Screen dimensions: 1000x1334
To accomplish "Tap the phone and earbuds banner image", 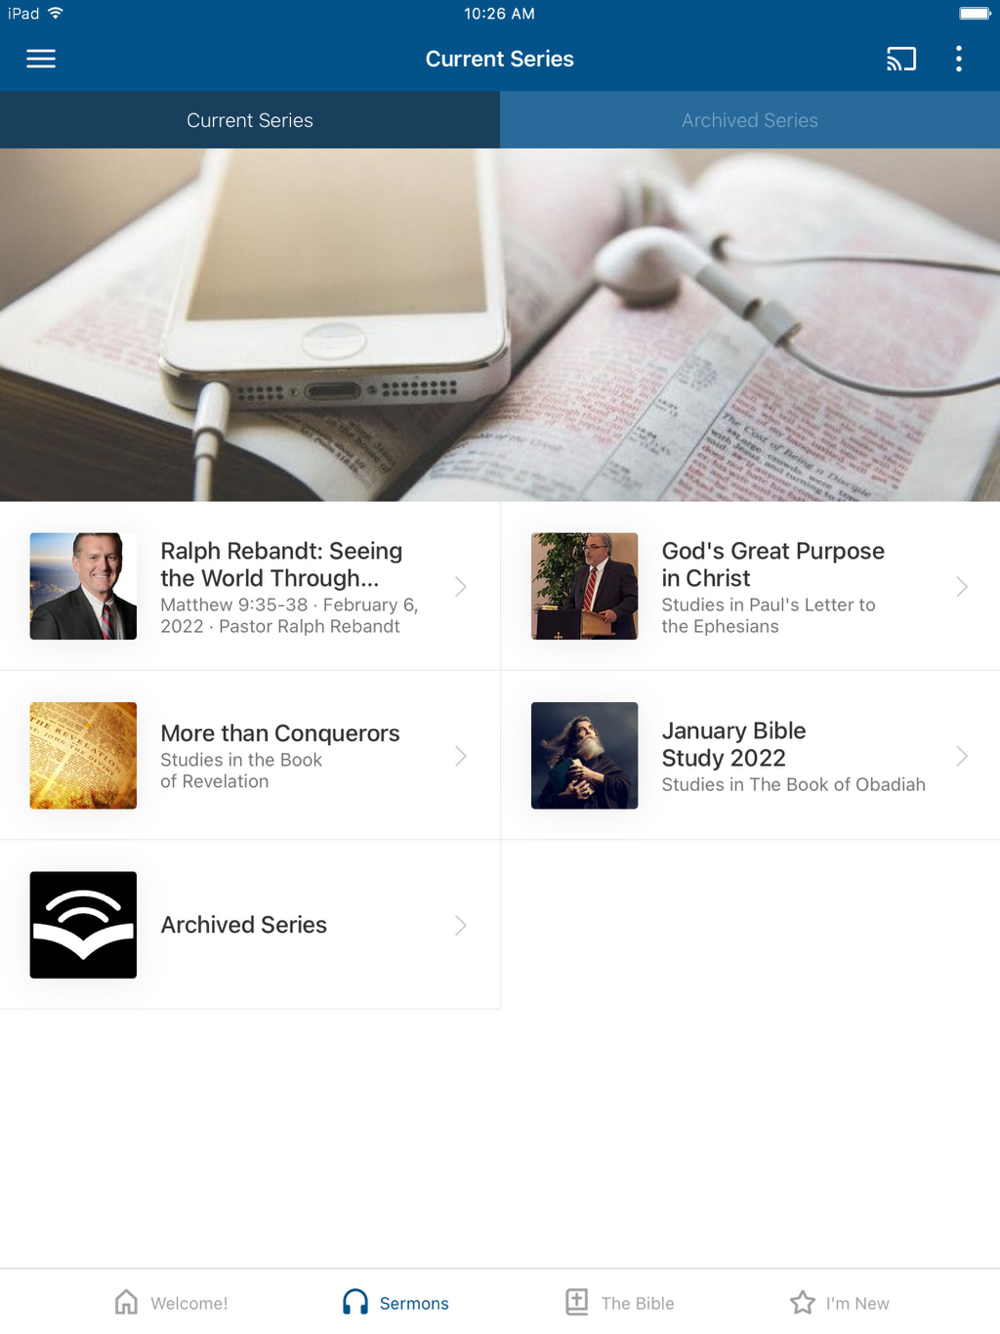I will [x=500, y=325].
